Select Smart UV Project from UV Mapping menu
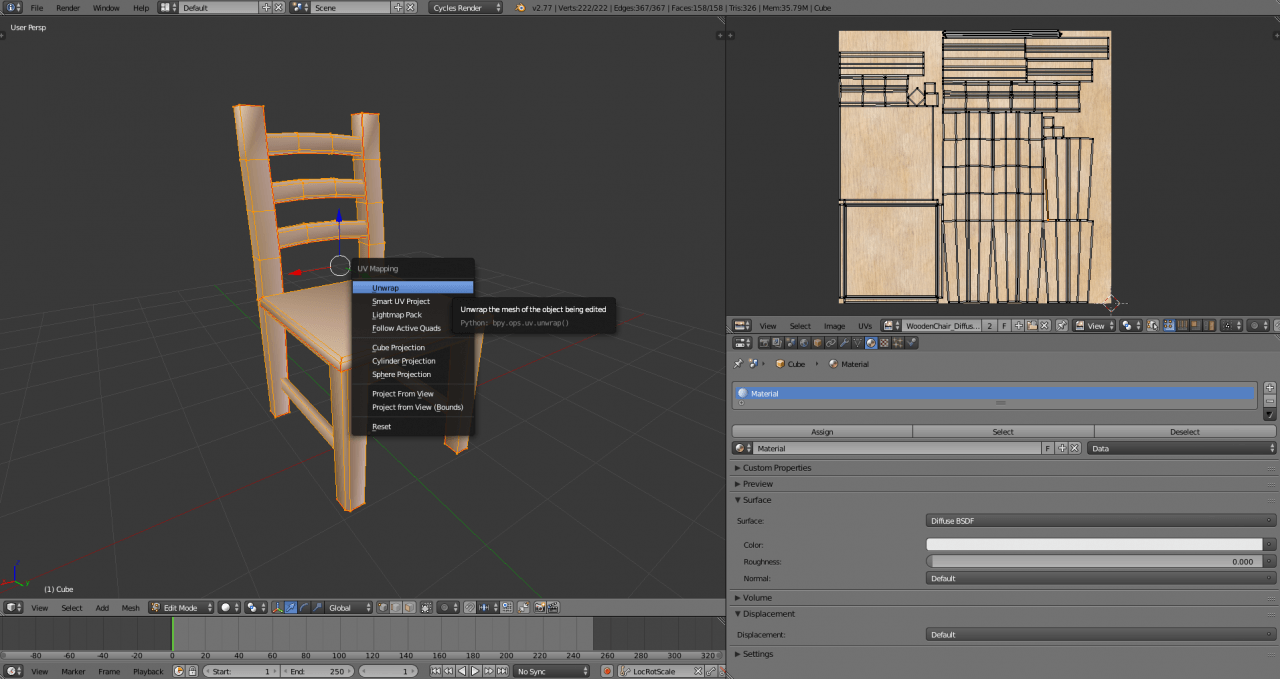Image resolution: width=1280 pixels, height=679 pixels. (400, 301)
